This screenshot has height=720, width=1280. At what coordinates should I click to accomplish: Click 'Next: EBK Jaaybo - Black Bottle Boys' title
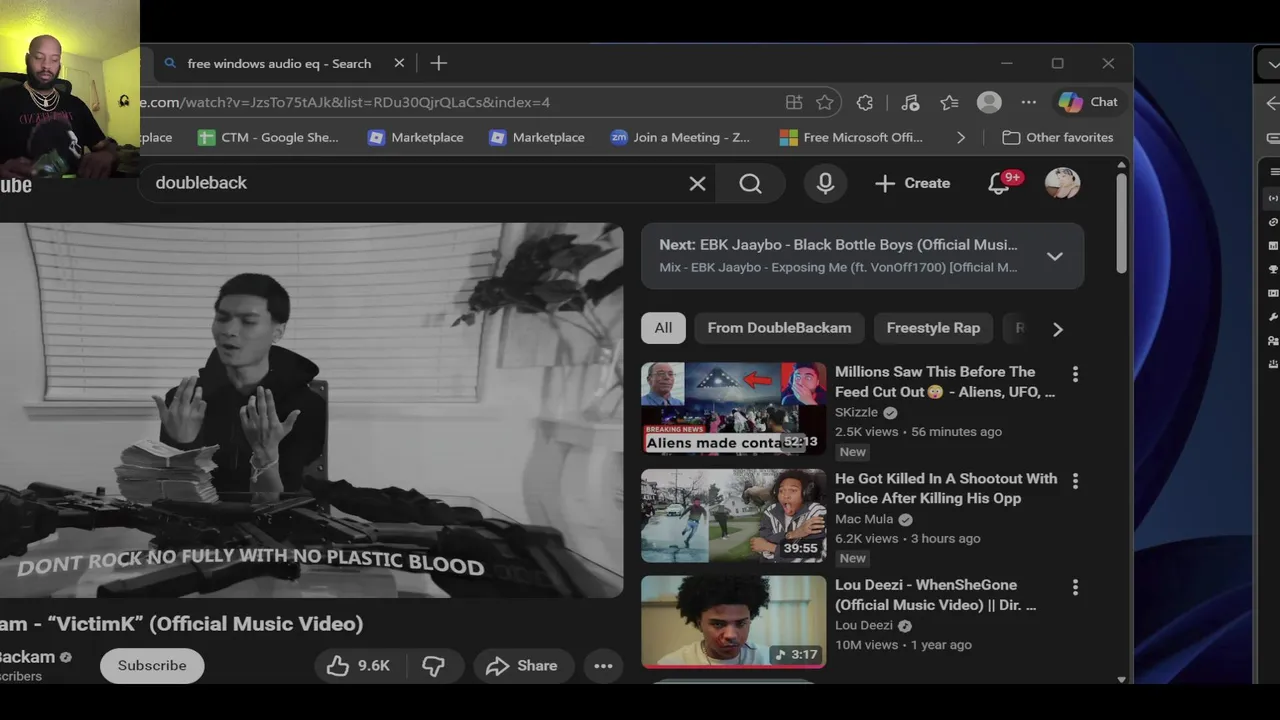click(x=838, y=244)
